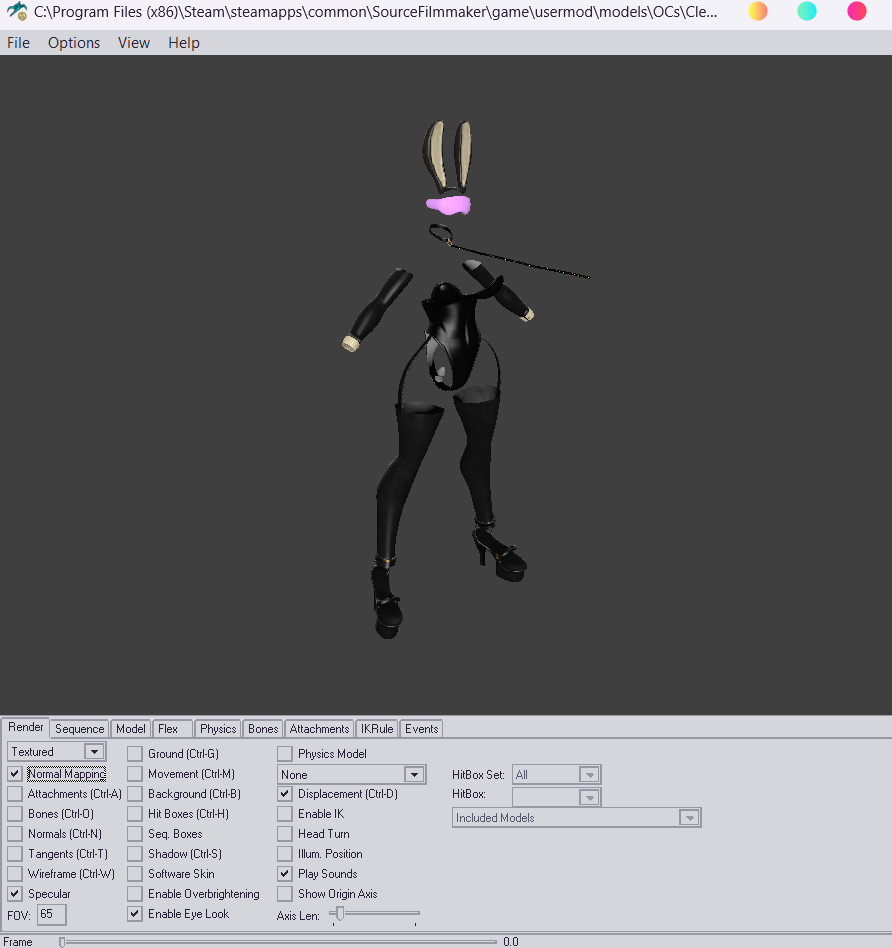The width and height of the screenshot is (892, 948).
Task: Enable the Illum. Position checkbox
Action: pos(285,853)
